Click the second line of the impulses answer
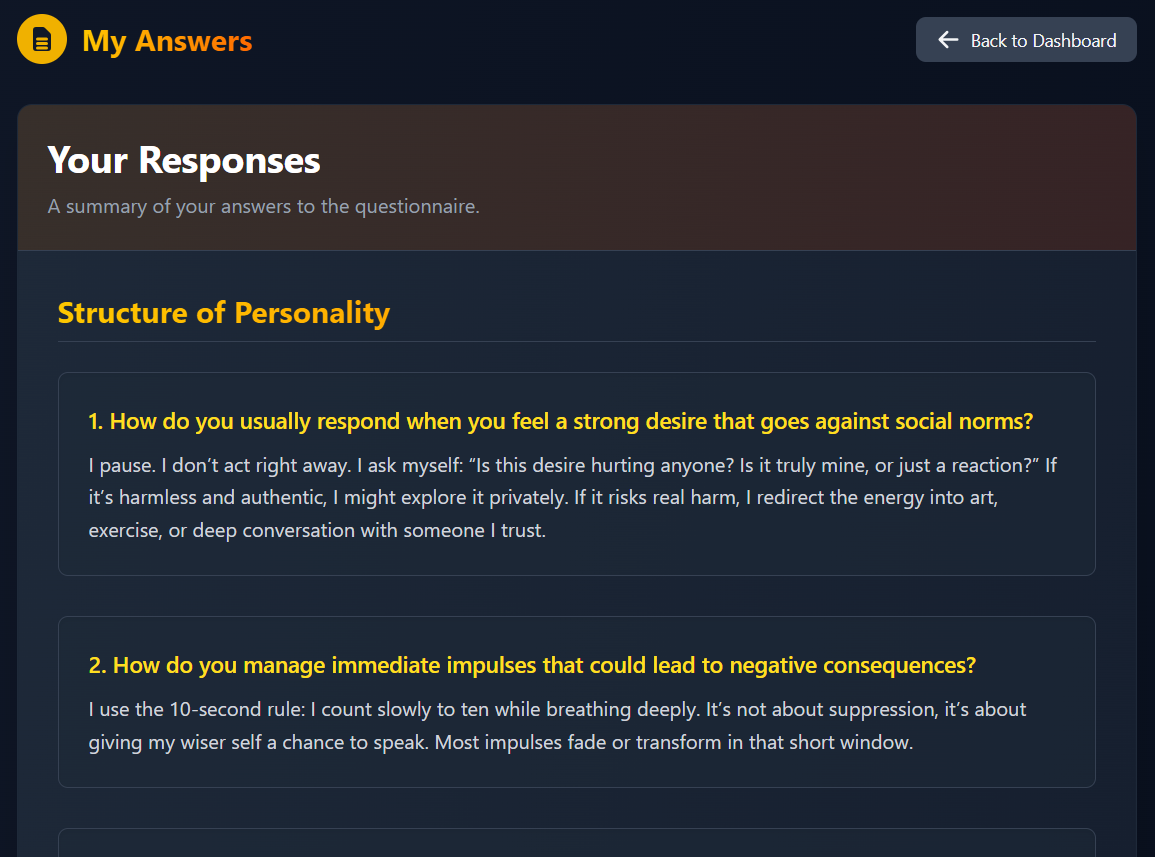 pyautogui.click(x=500, y=743)
